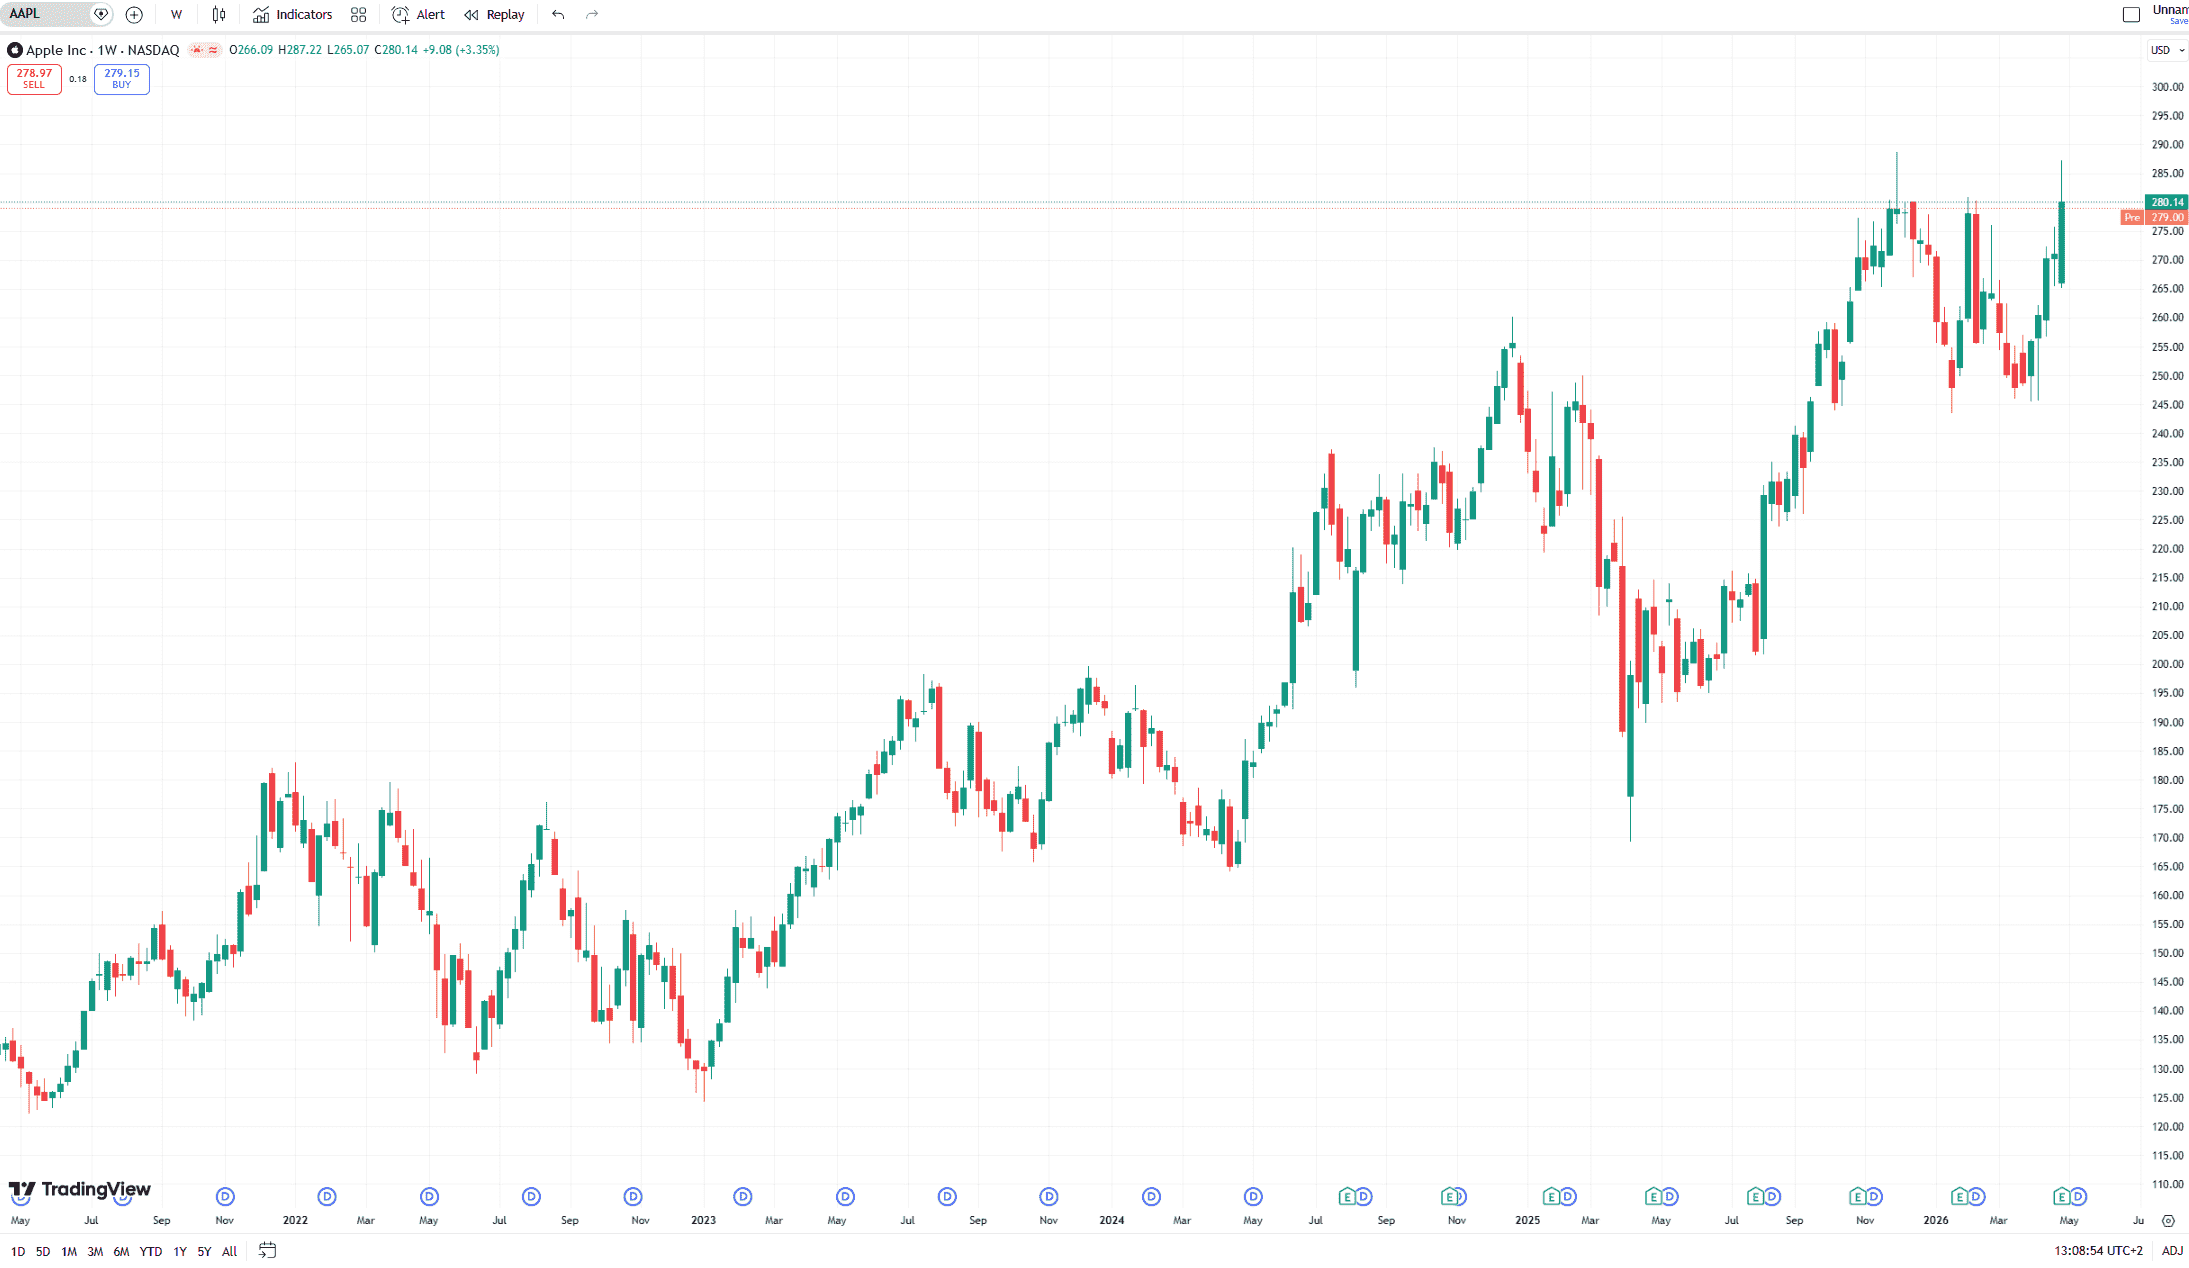Open the AAPL symbol search box
2189x1268 pixels.
click(57, 14)
